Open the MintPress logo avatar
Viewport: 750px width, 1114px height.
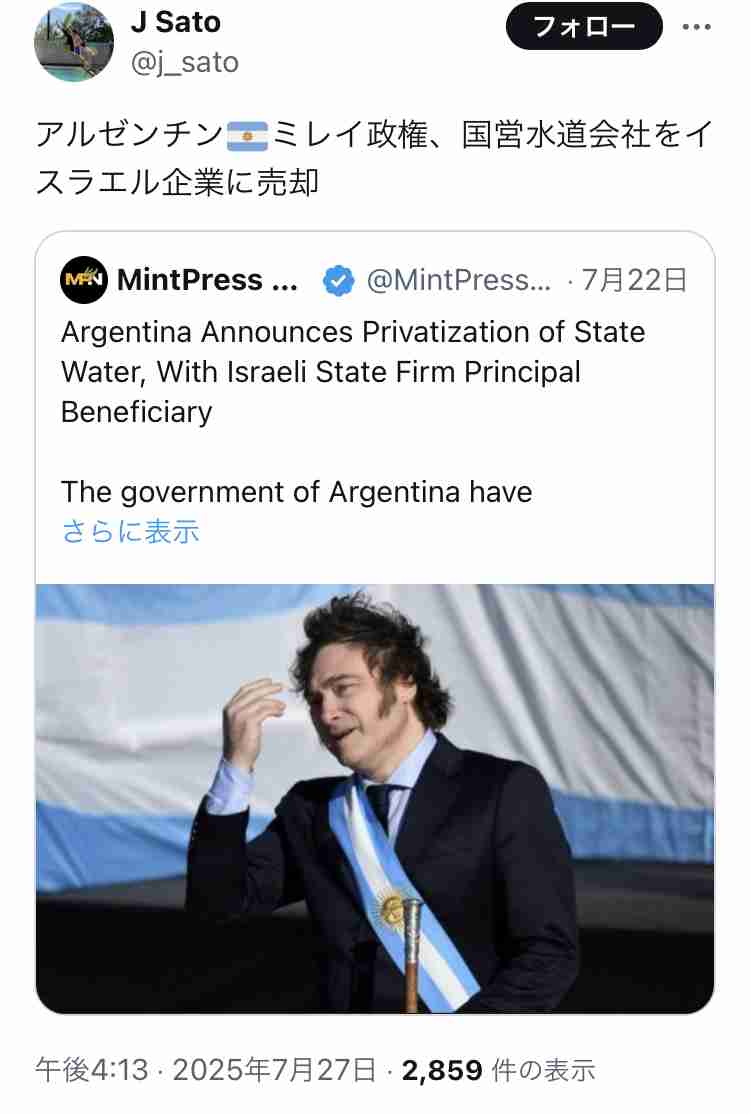(x=84, y=280)
